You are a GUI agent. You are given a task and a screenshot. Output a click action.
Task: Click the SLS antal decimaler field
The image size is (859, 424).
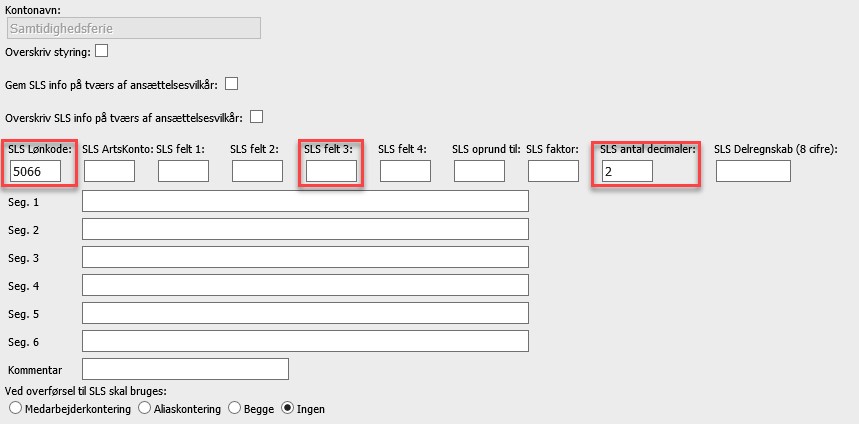(627, 171)
